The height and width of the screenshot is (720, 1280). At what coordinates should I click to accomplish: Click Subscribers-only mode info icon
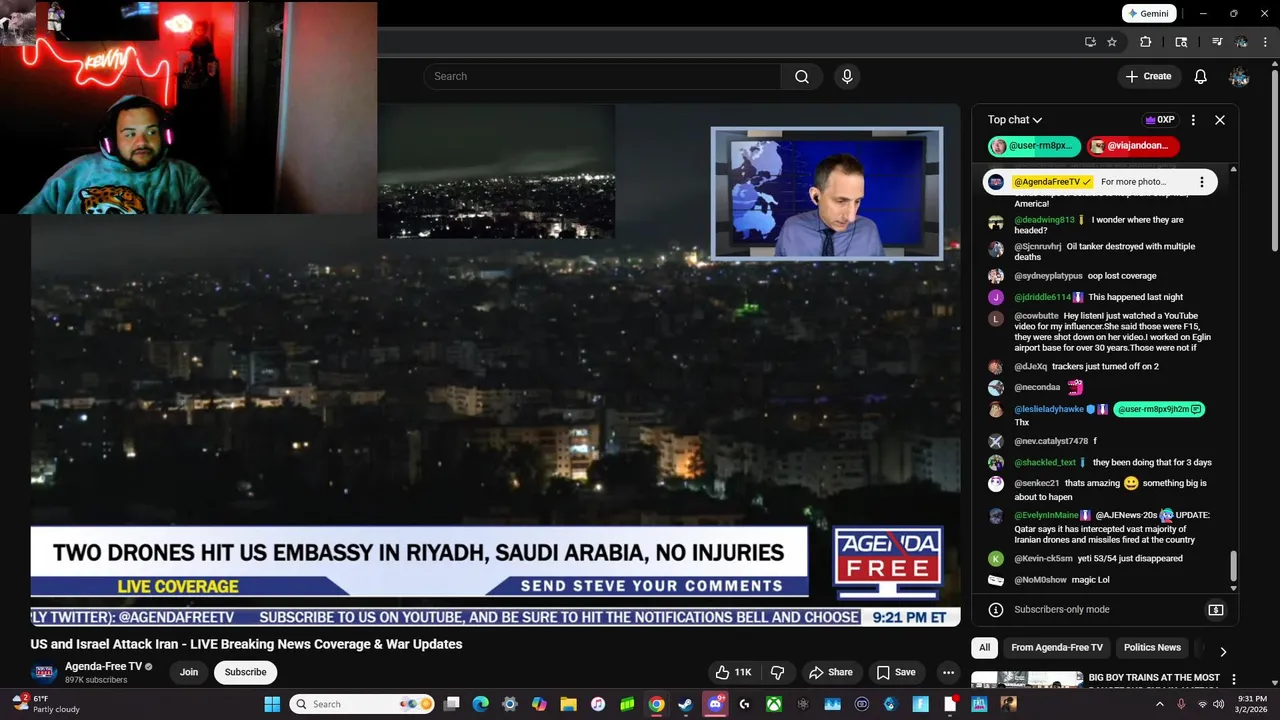pos(996,610)
